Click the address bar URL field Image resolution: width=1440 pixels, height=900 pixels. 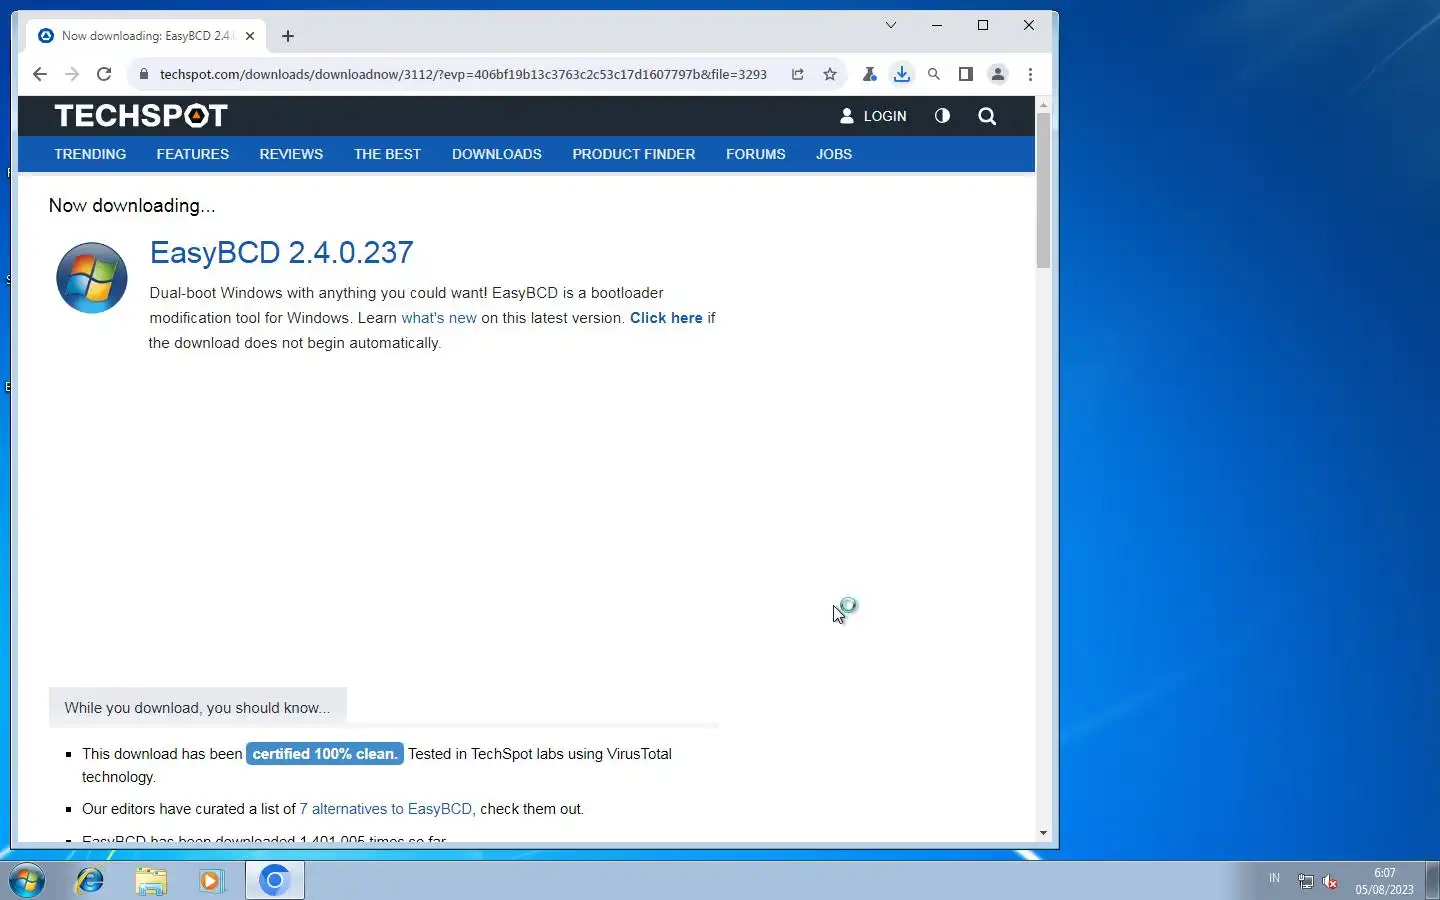point(463,74)
